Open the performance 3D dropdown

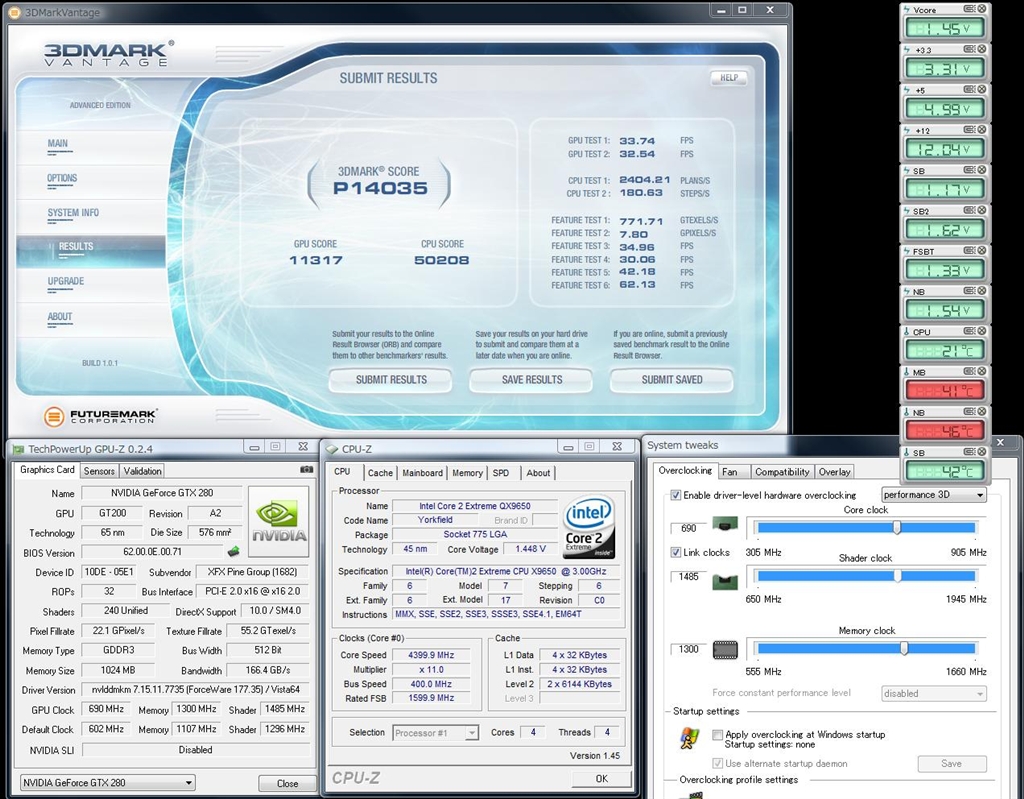click(x=933, y=495)
